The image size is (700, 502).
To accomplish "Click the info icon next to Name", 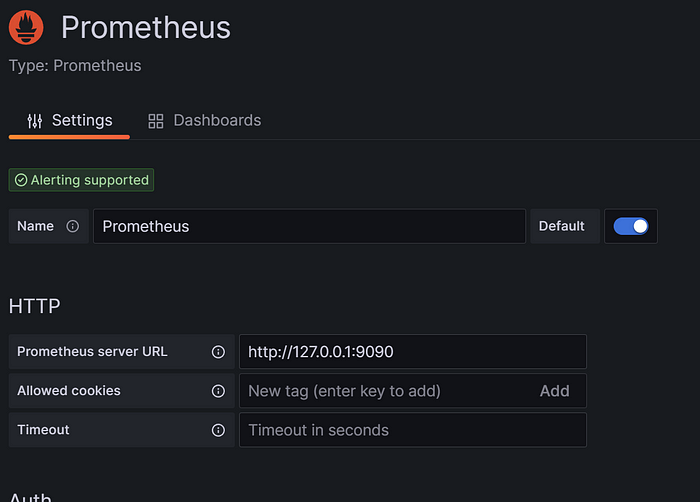I will click(72, 226).
